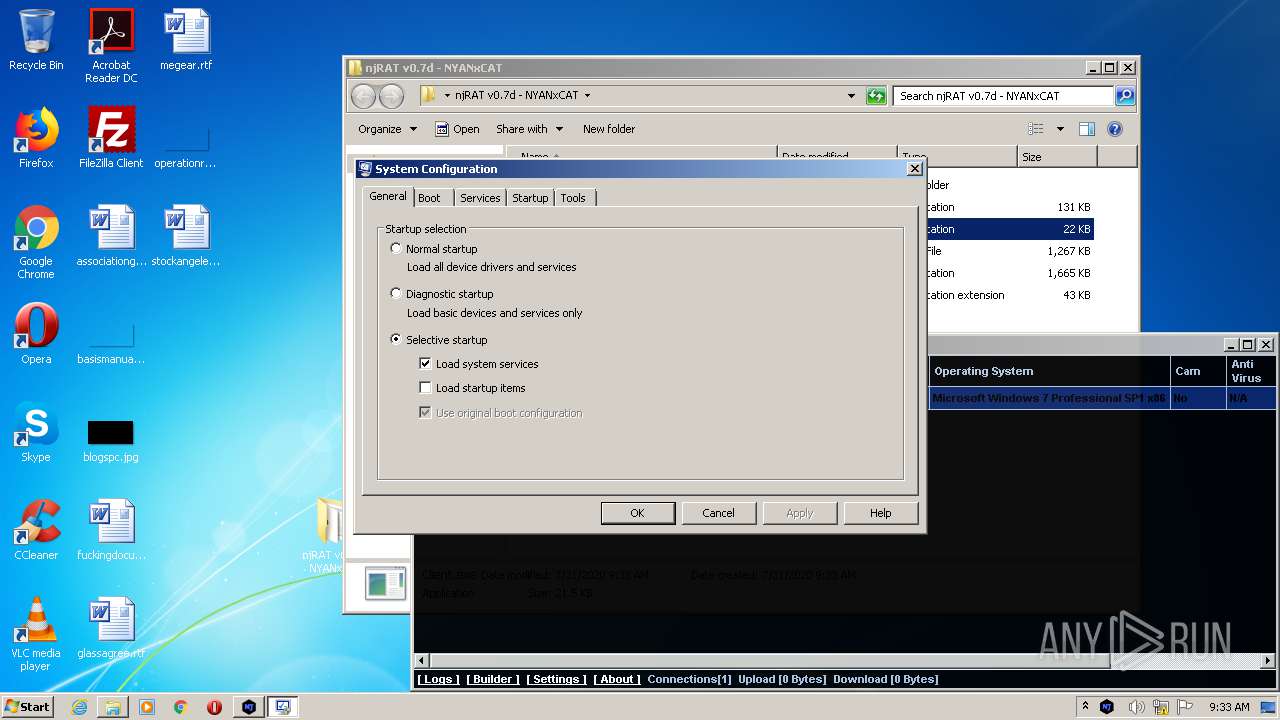The width and height of the screenshot is (1280, 720).
Task: Show hidden system tray icons
Action: [1085, 707]
